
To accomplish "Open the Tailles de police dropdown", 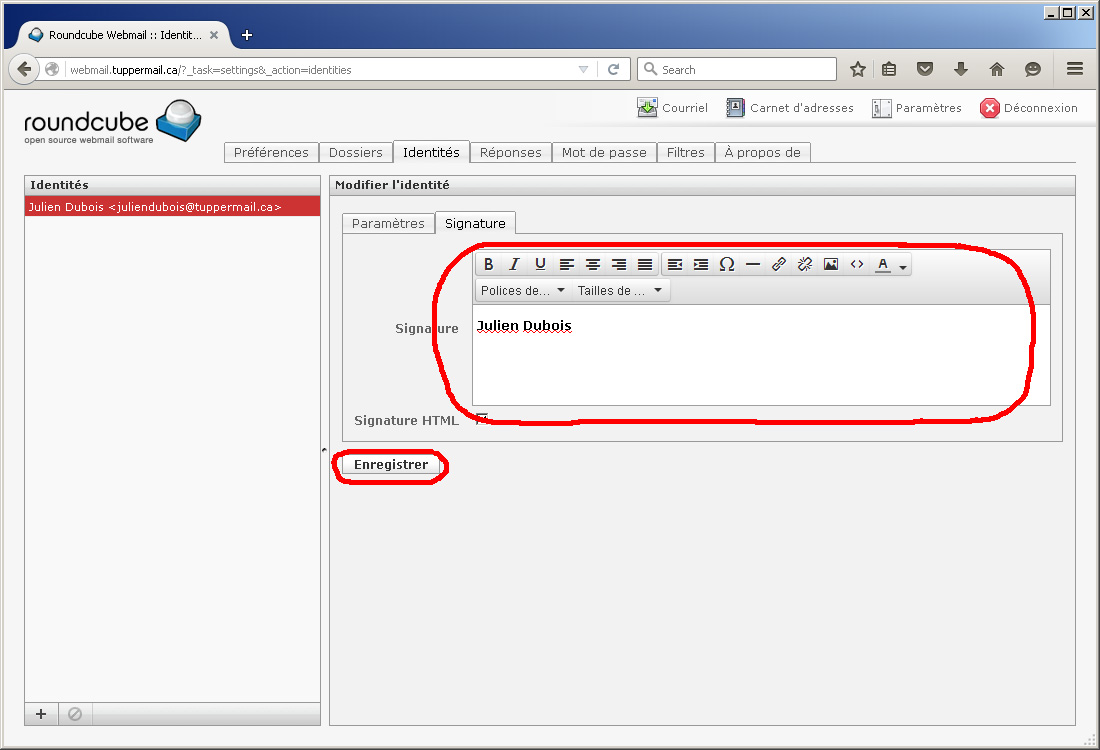I will click(619, 291).
